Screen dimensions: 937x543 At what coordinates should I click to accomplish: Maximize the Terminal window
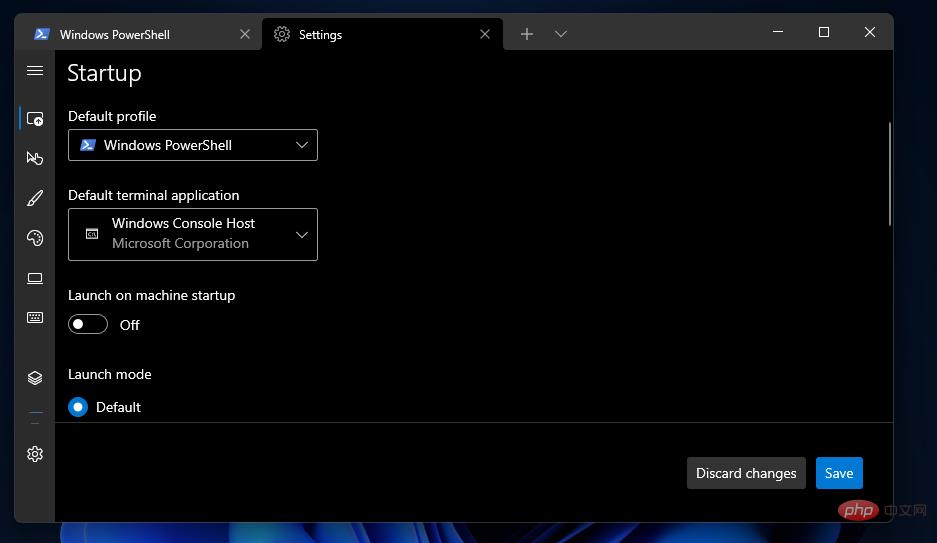point(824,32)
